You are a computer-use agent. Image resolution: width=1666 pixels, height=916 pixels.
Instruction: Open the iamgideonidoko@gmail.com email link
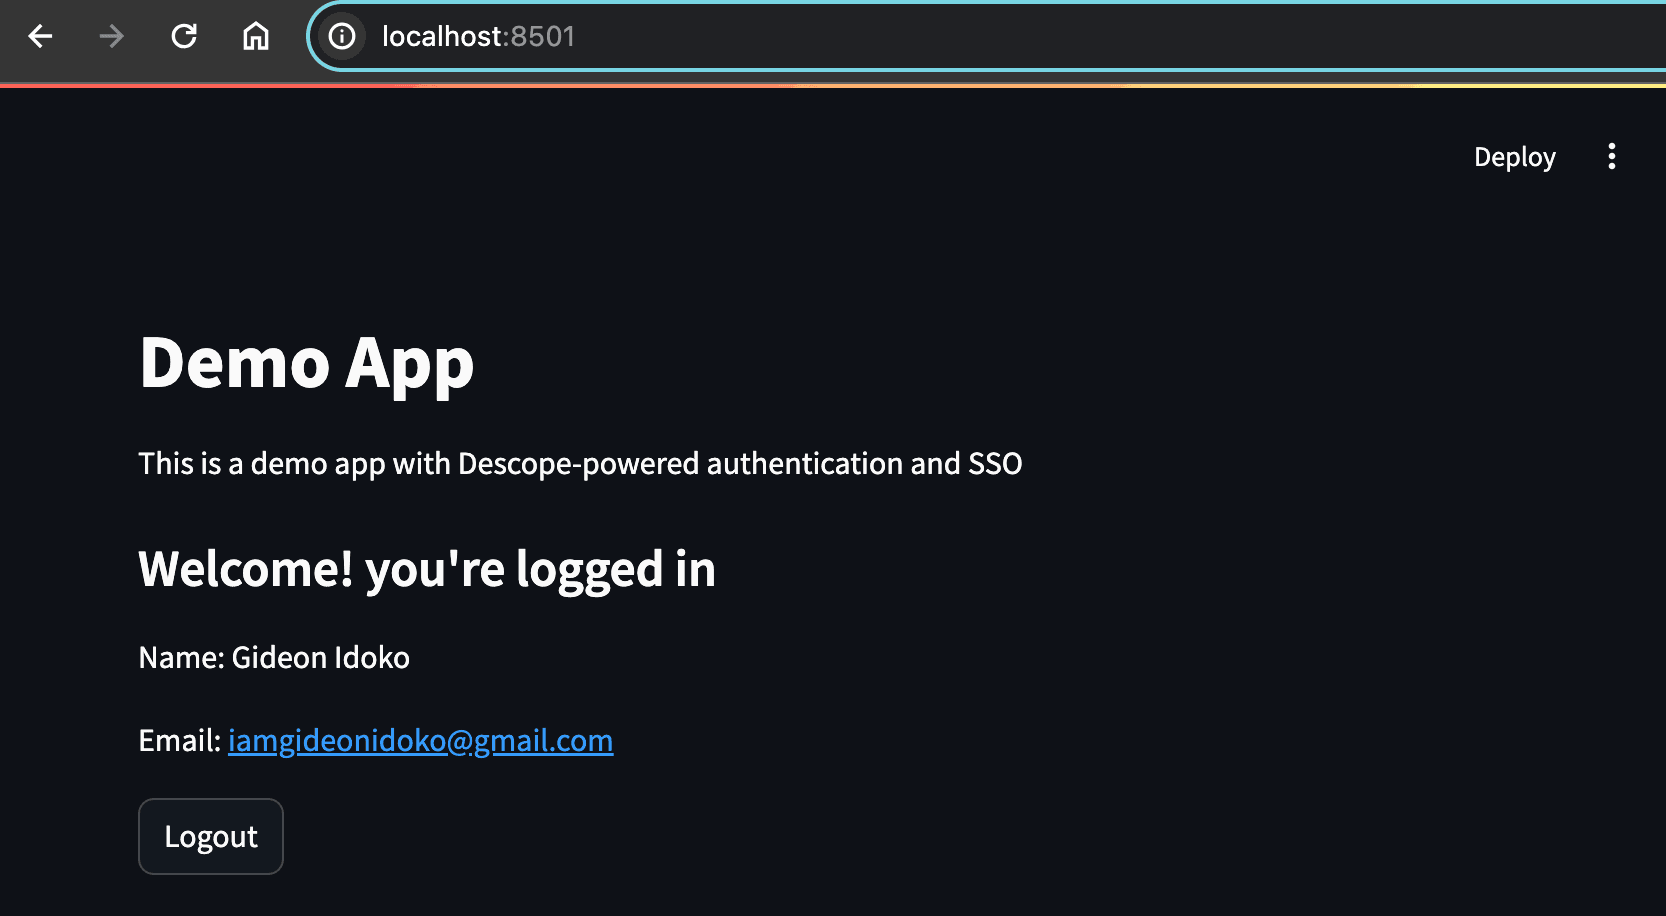point(420,741)
